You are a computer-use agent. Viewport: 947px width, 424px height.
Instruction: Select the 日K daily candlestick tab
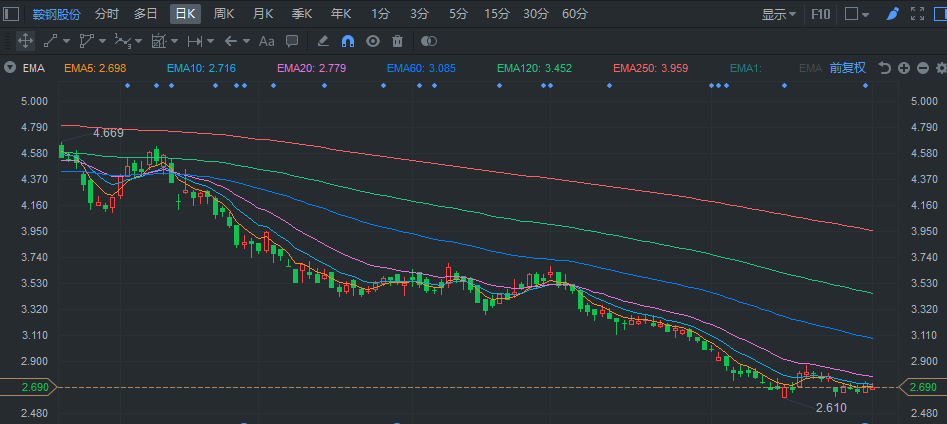click(x=185, y=13)
